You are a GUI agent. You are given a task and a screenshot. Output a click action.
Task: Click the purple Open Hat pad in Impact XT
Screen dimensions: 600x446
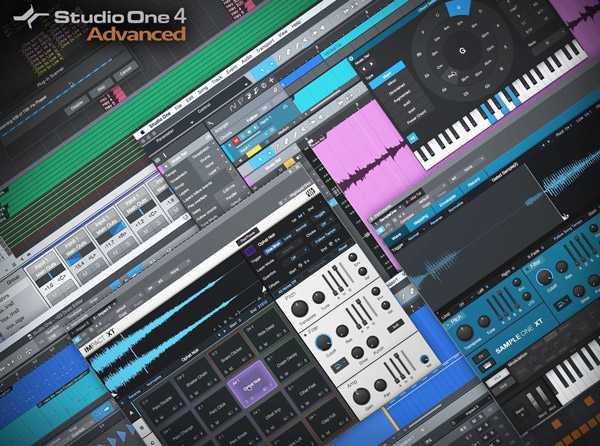(252, 384)
